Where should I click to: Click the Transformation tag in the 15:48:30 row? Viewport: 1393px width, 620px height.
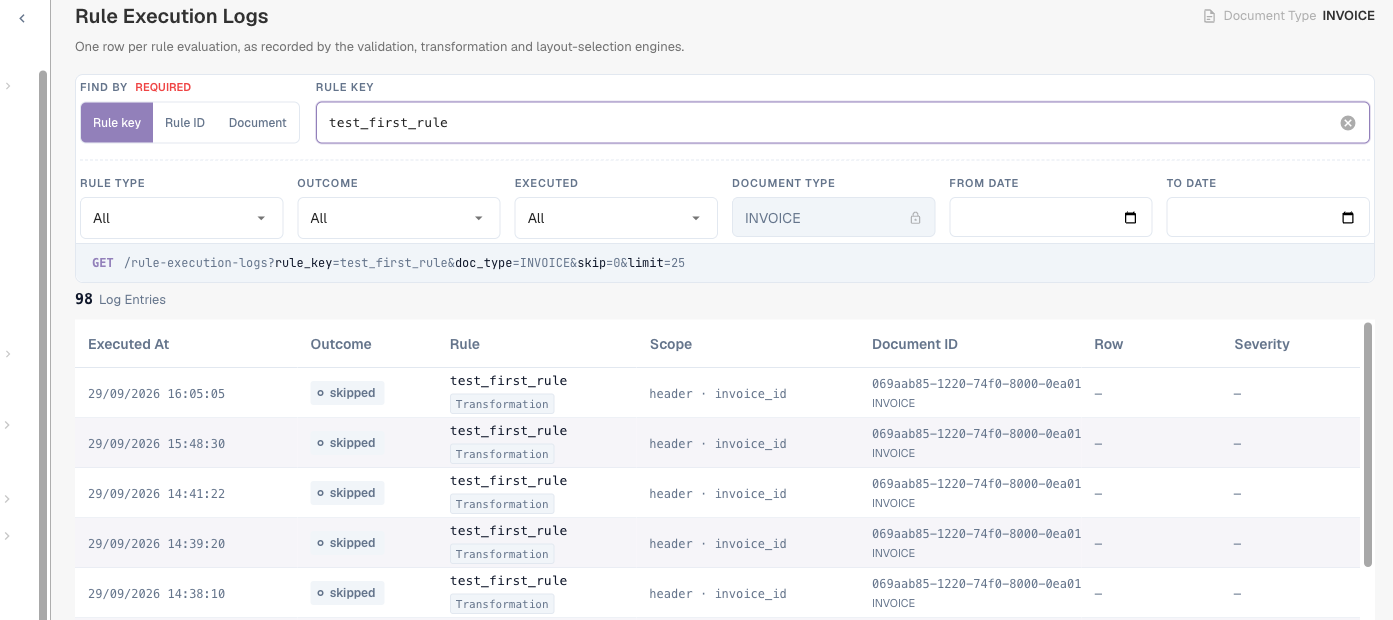point(502,454)
